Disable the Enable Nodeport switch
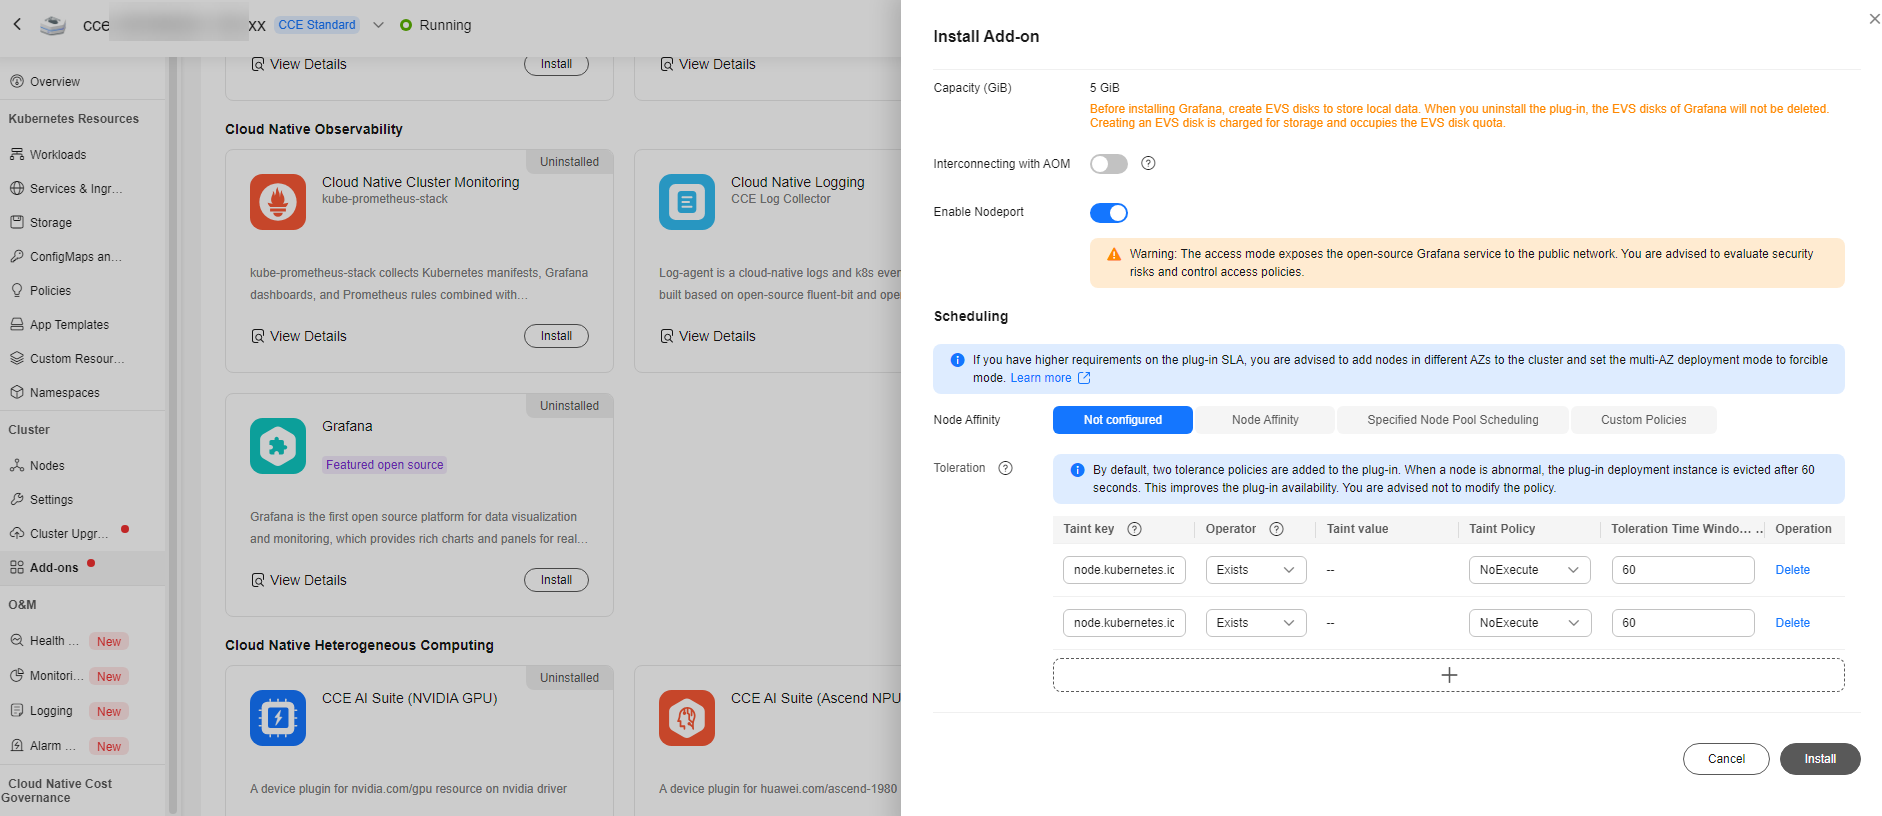This screenshot has width=1882, height=816. pyautogui.click(x=1108, y=213)
